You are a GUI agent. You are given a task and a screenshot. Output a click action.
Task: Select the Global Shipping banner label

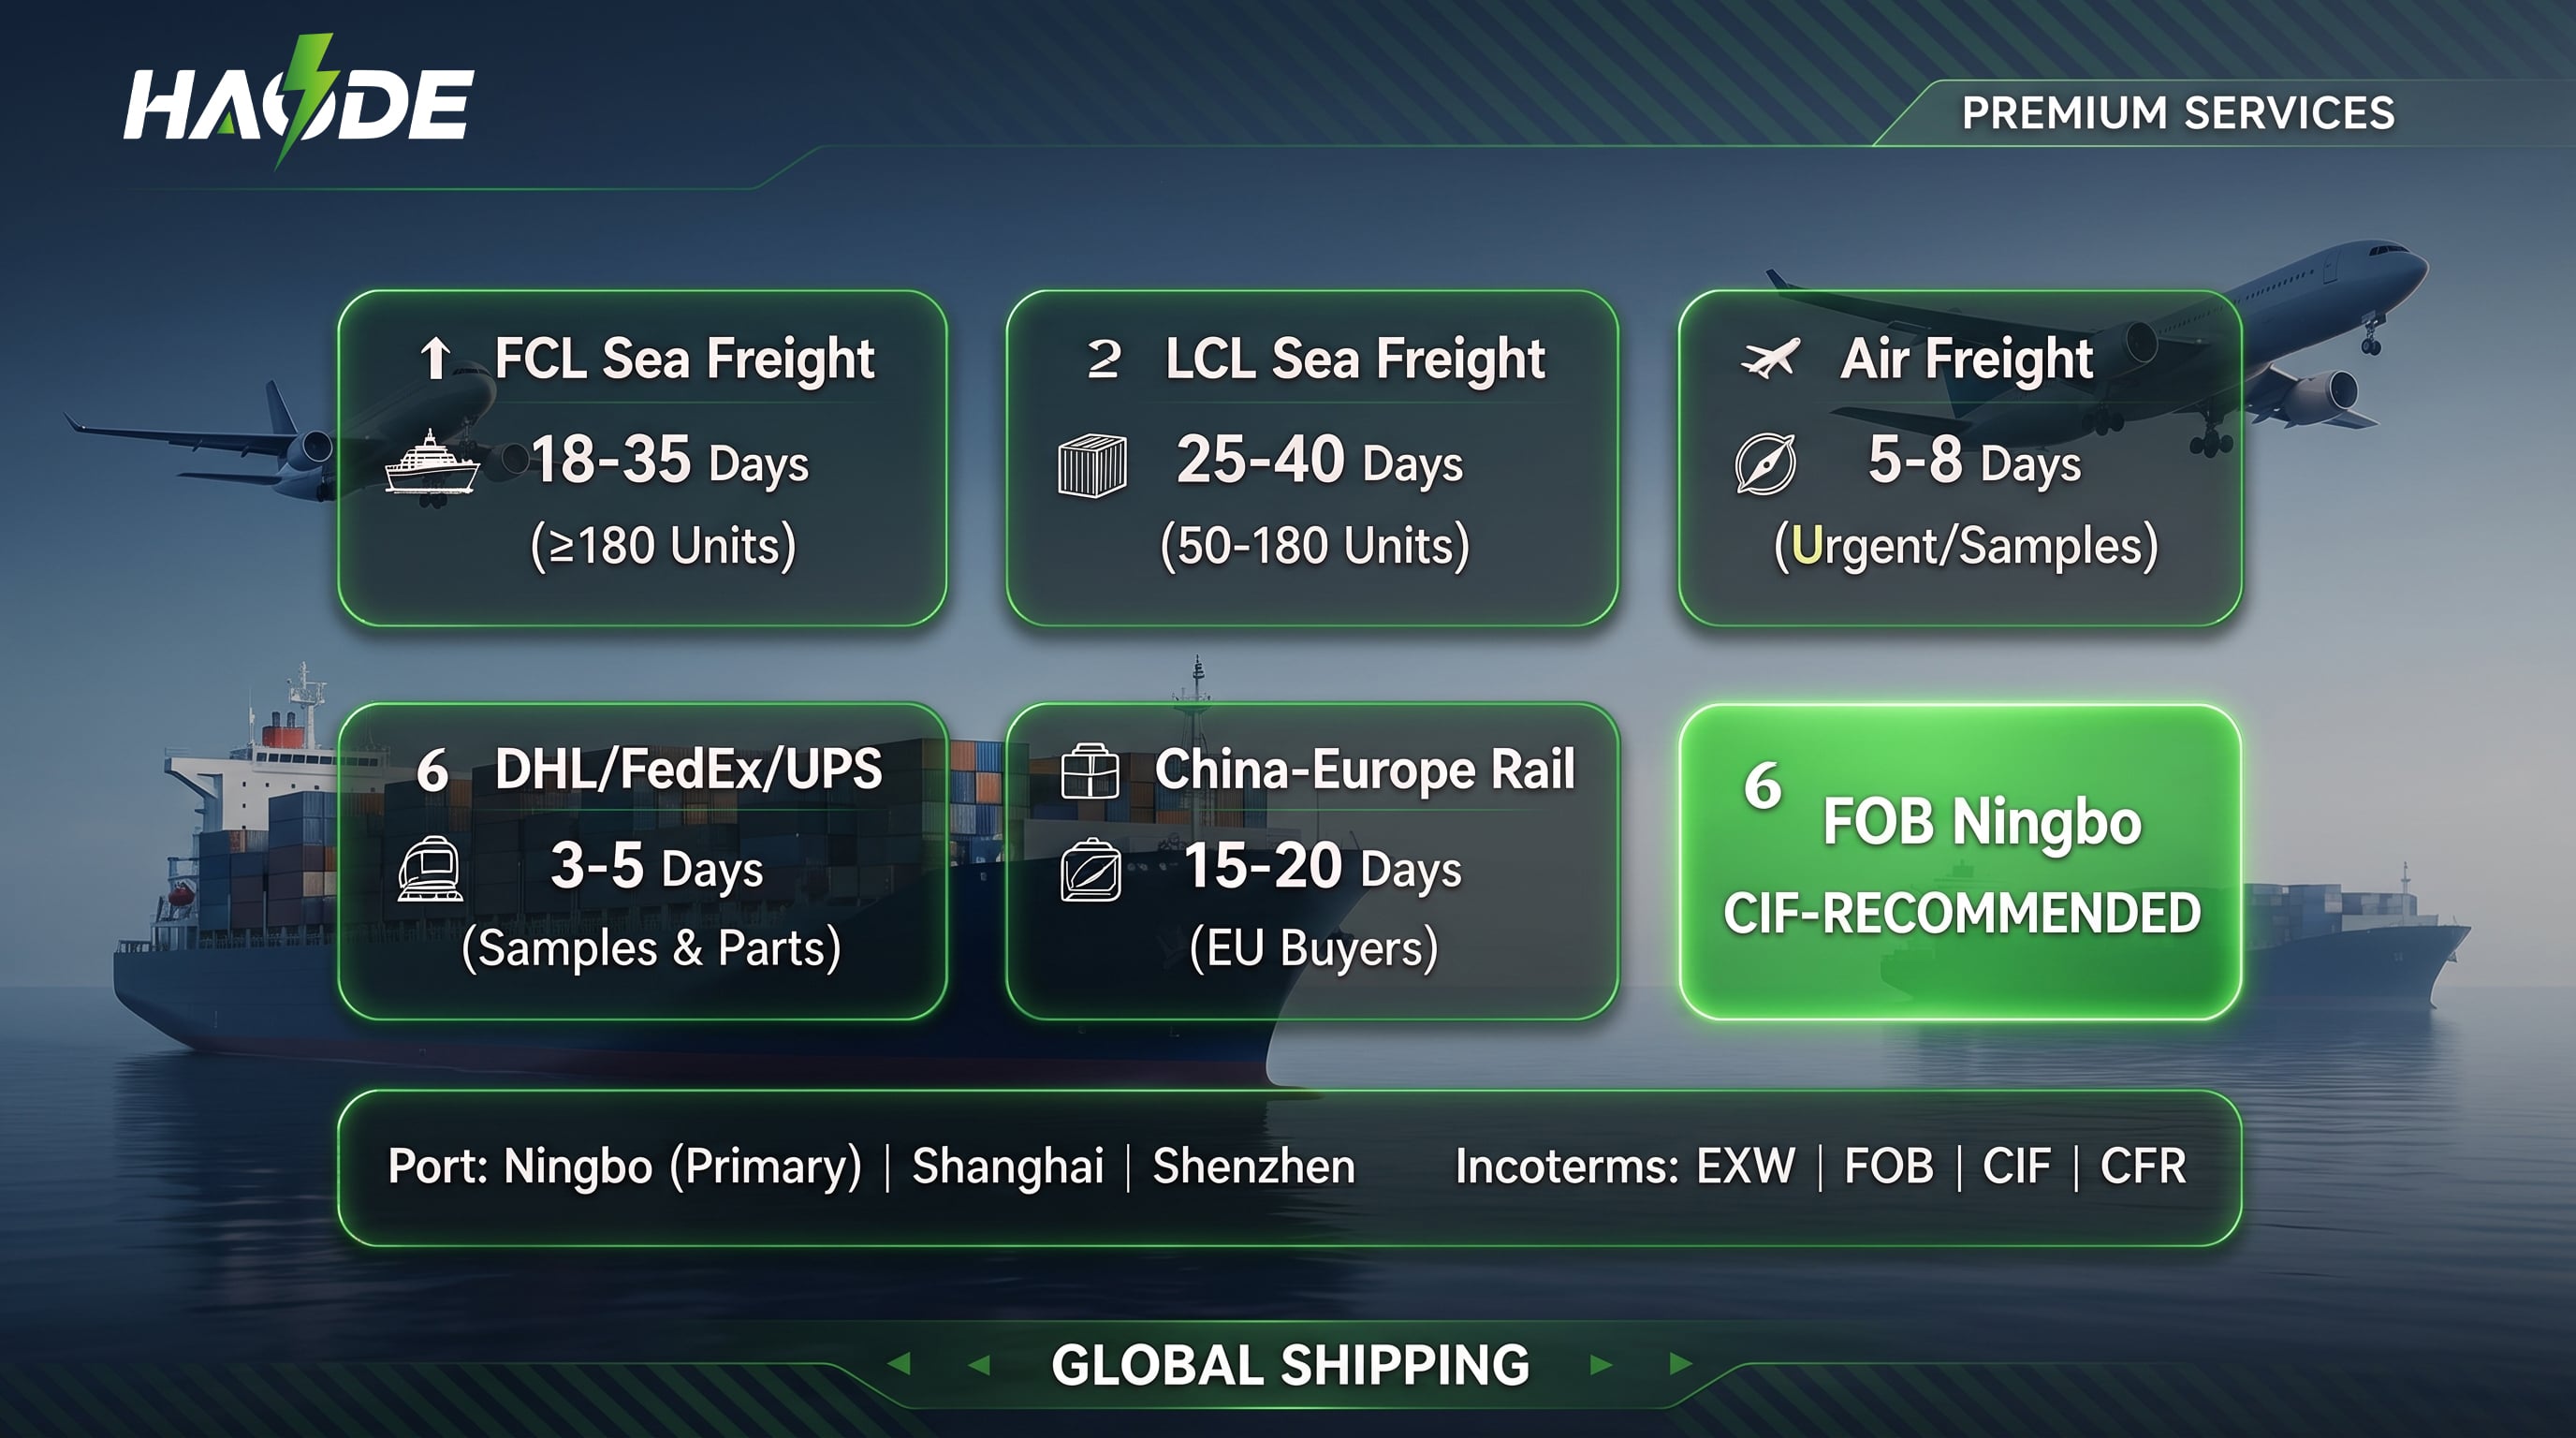(1290, 1365)
